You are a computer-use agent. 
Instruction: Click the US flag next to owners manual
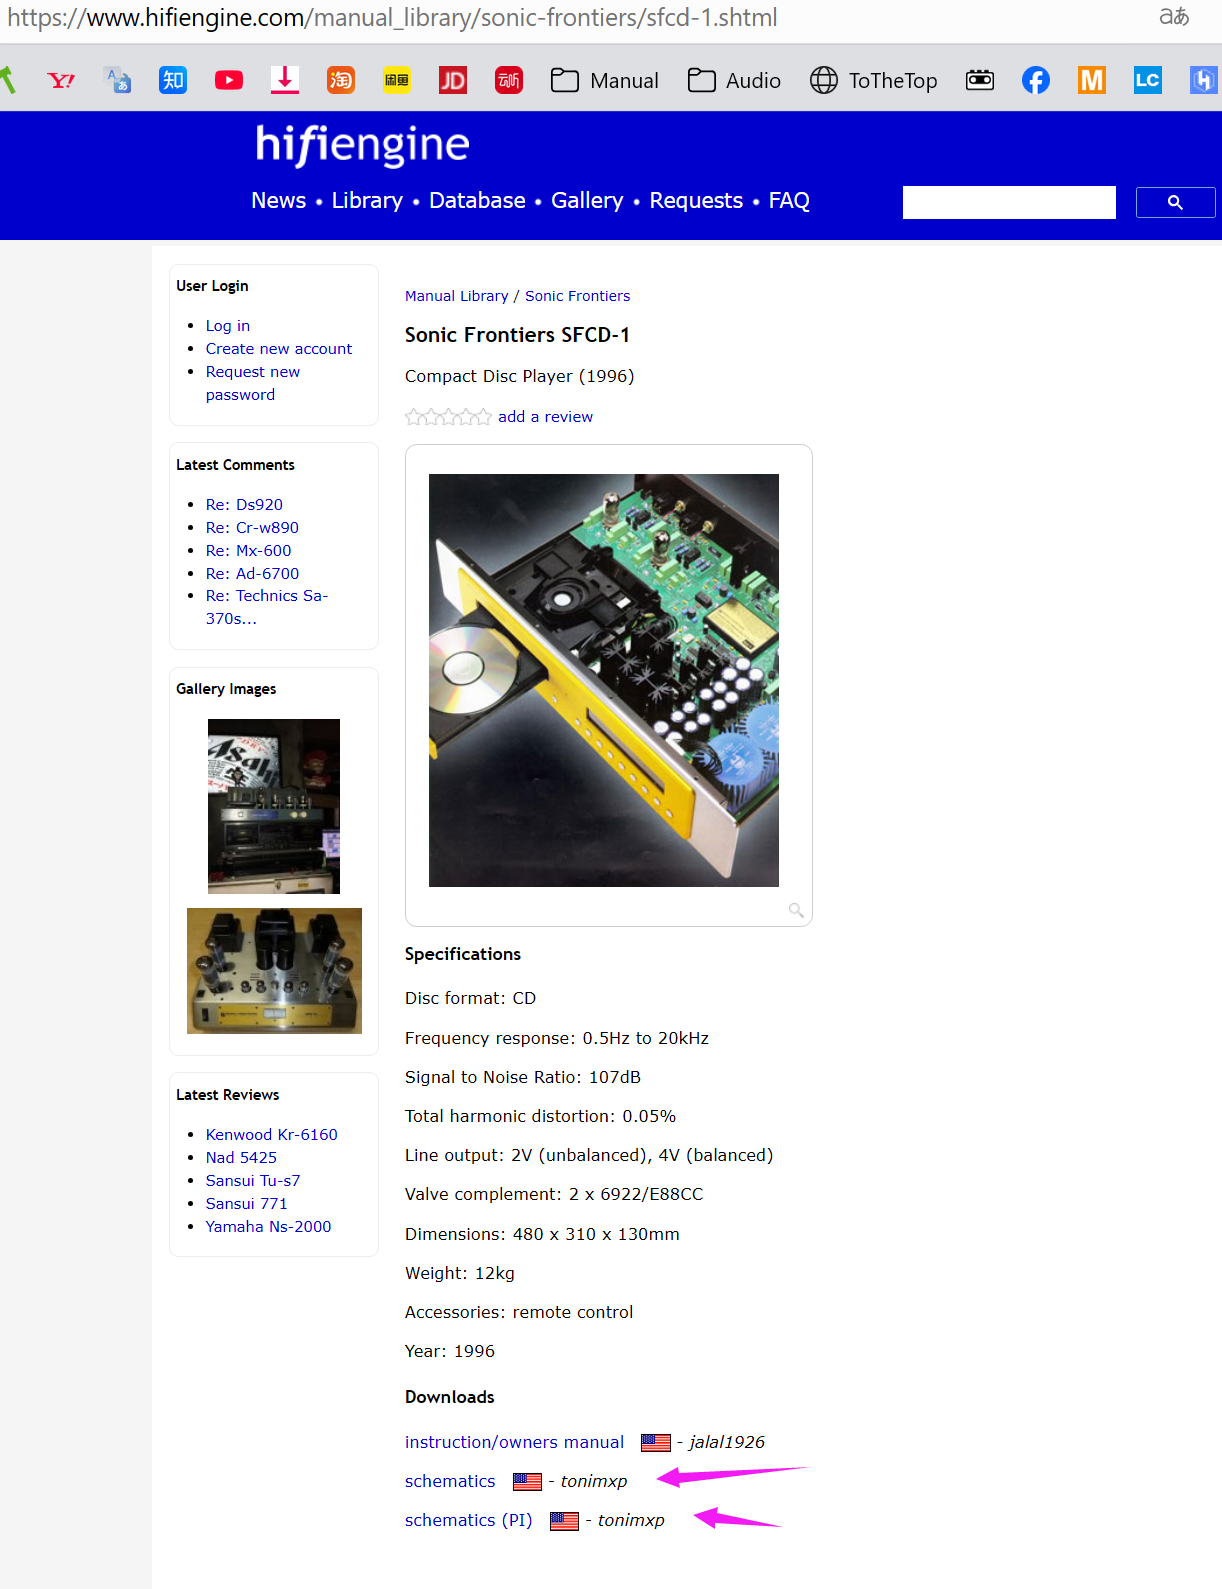coord(656,1443)
